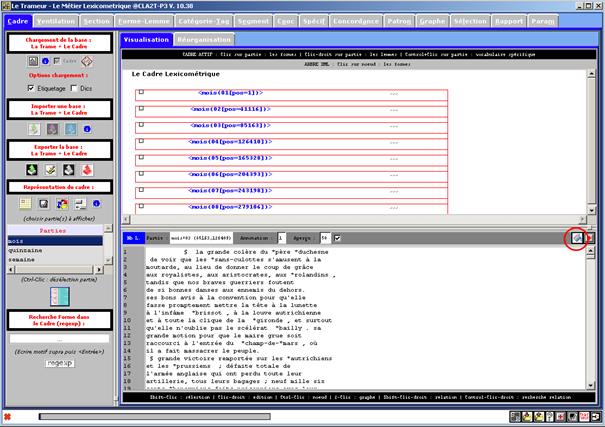The height and width of the screenshot is (427, 605).
Task: Check the box of the mois 03 frame row
Action: [141, 125]
